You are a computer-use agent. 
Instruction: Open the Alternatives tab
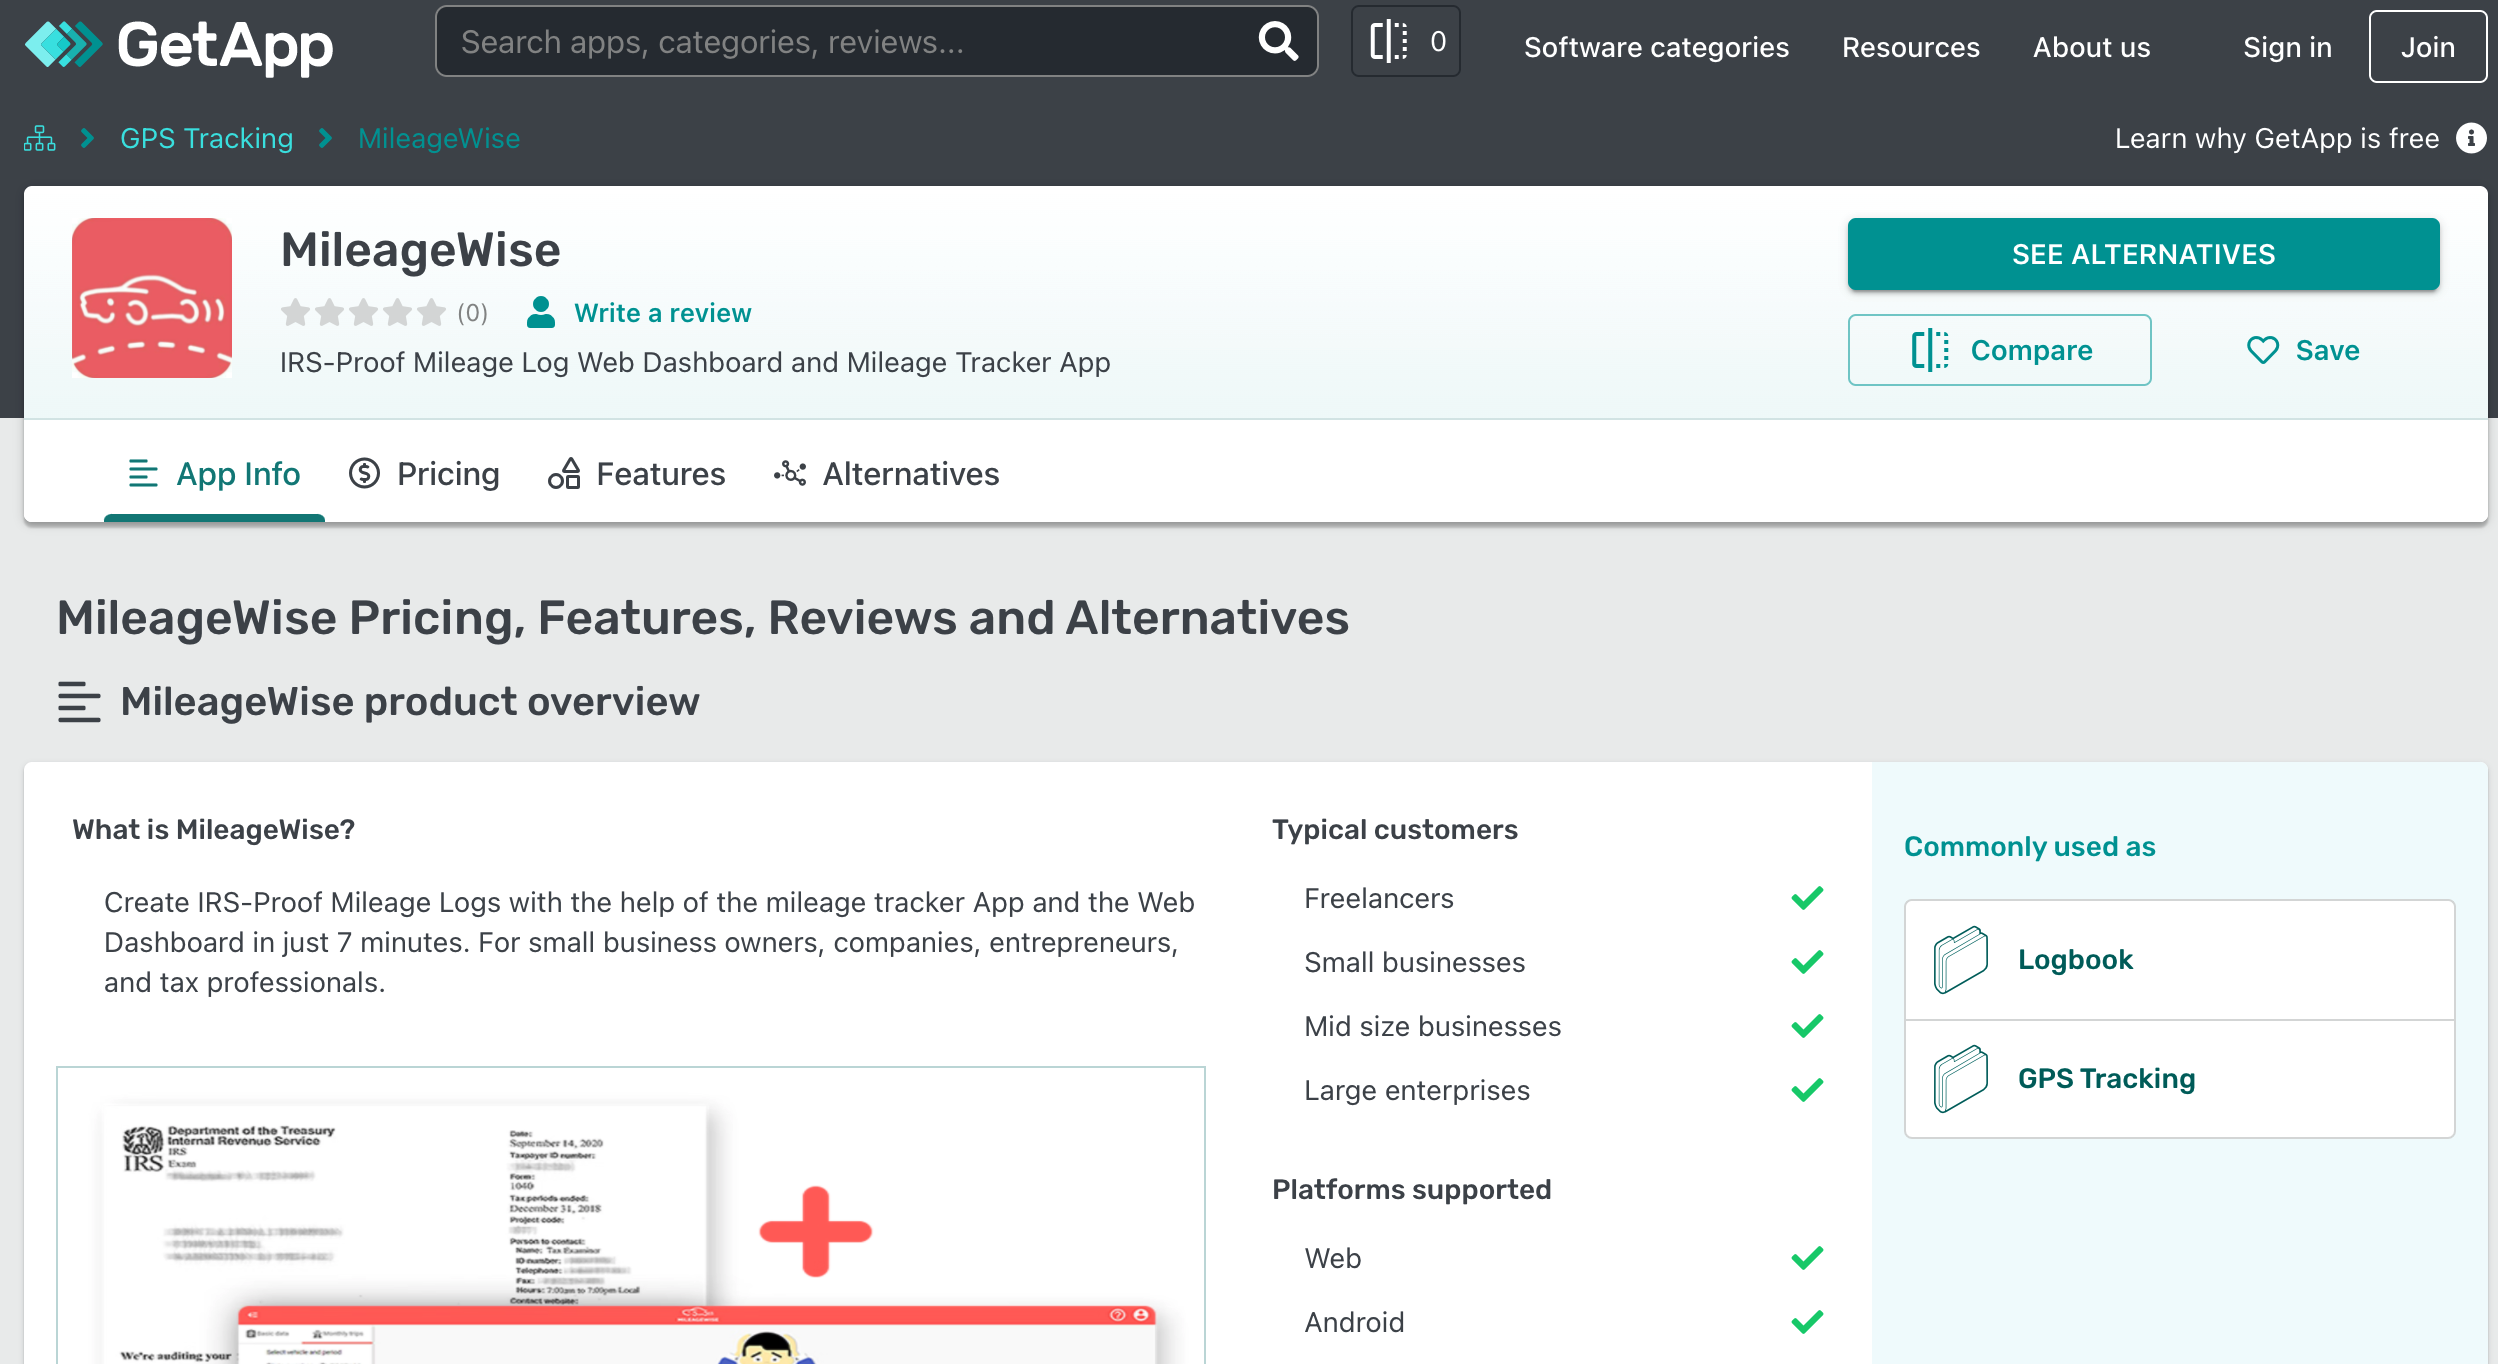tap(886, 474)
